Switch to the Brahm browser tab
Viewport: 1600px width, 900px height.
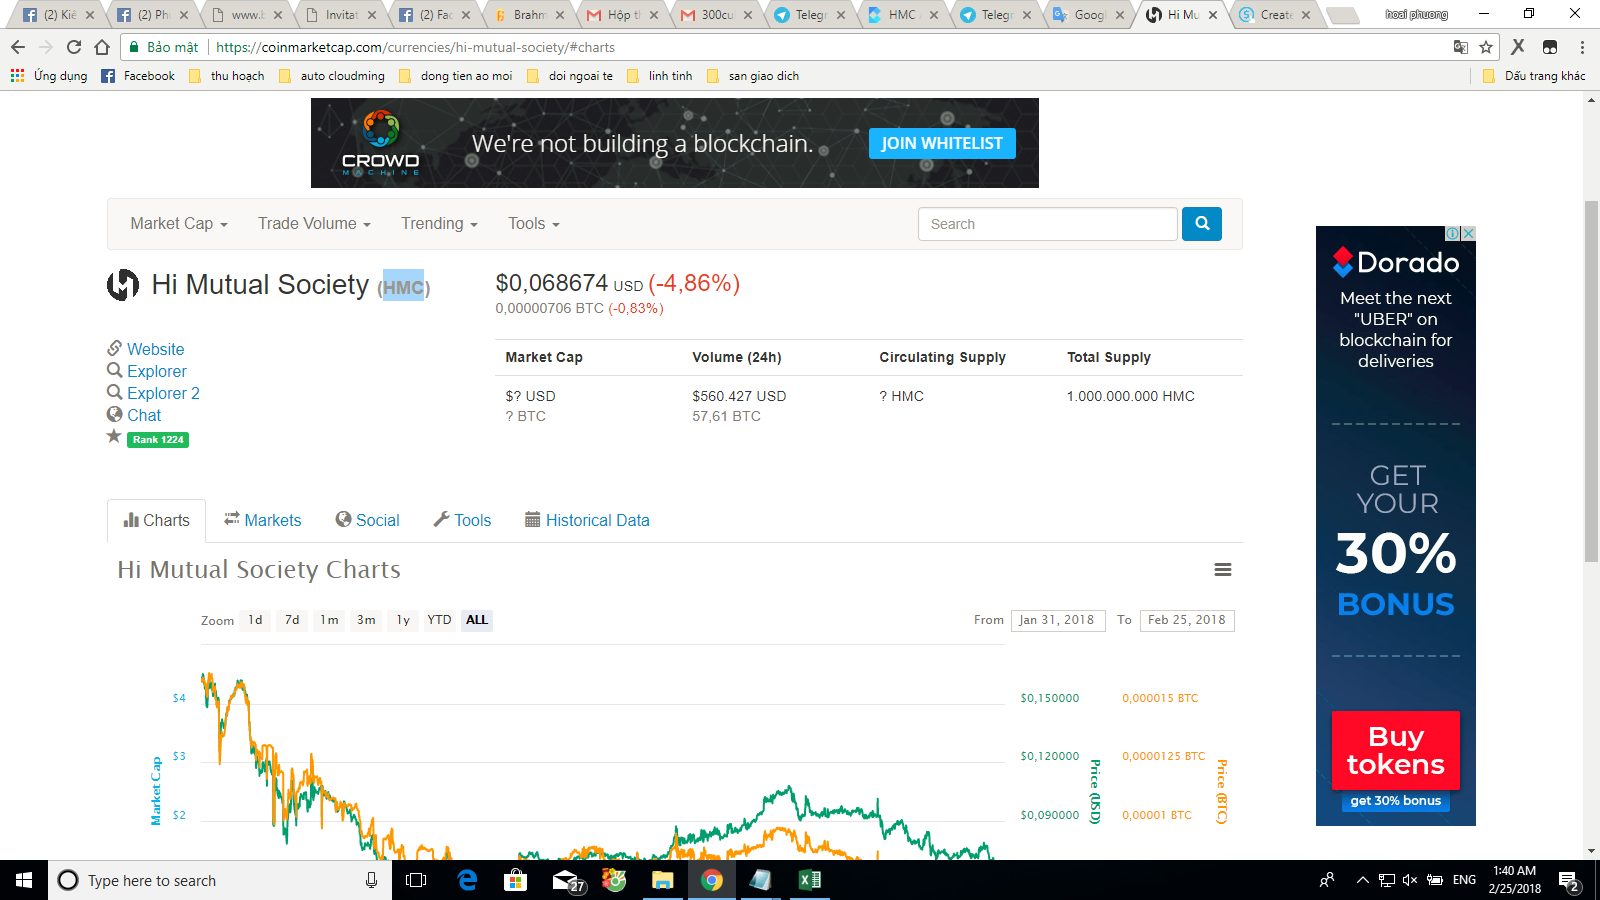pyautogui.click(x=528, y=15)
